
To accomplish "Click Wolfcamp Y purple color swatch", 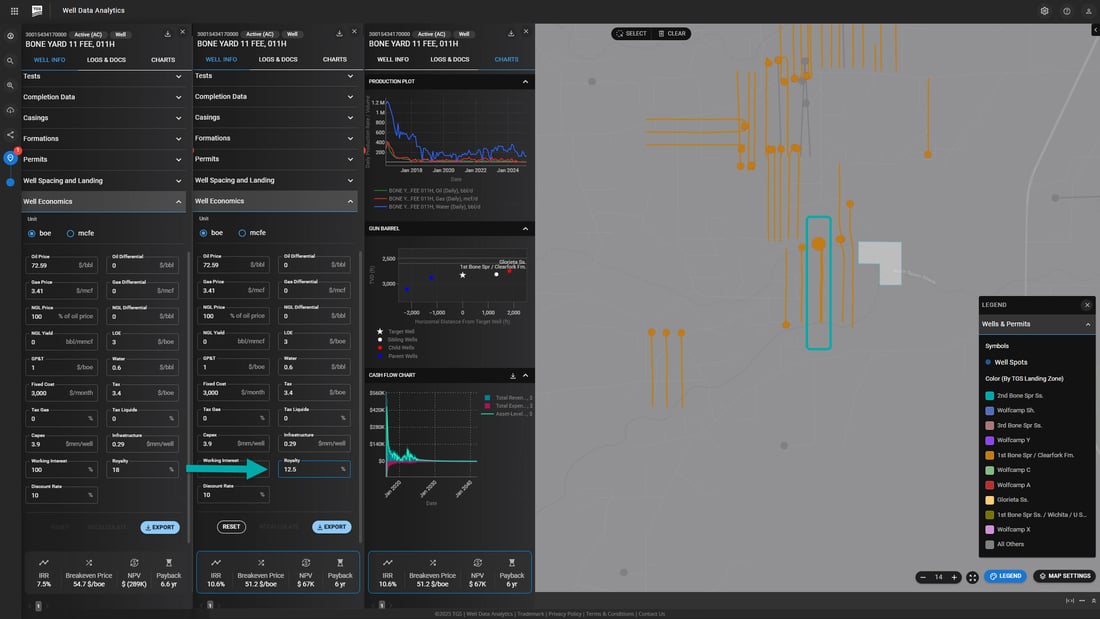I will pyautogui.click(x=989, y=441).
